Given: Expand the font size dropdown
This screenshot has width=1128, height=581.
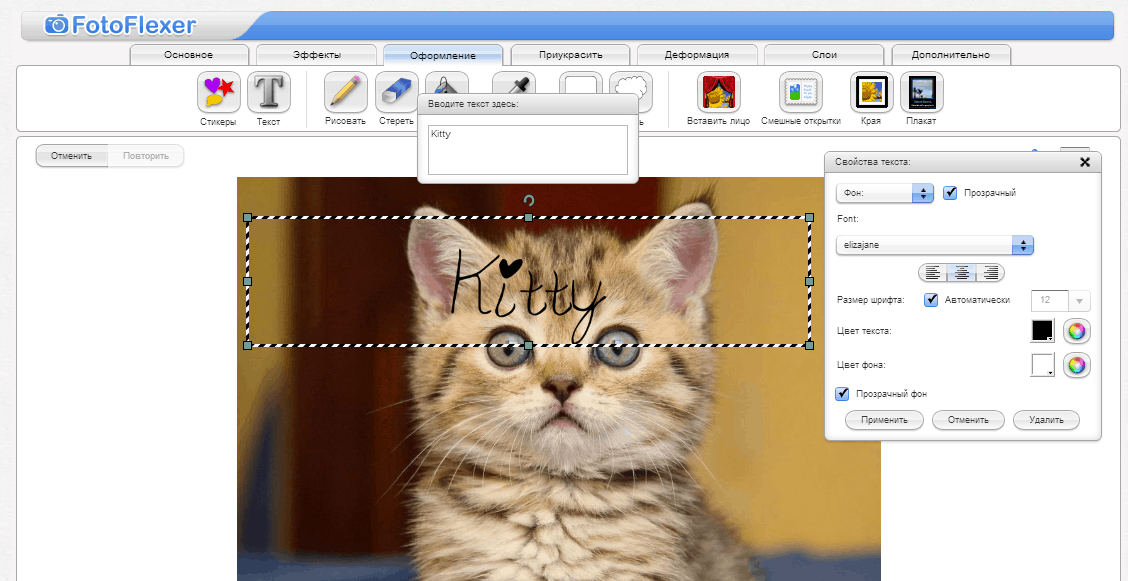Looking at the screenshot, I should tap(1079, 300).
